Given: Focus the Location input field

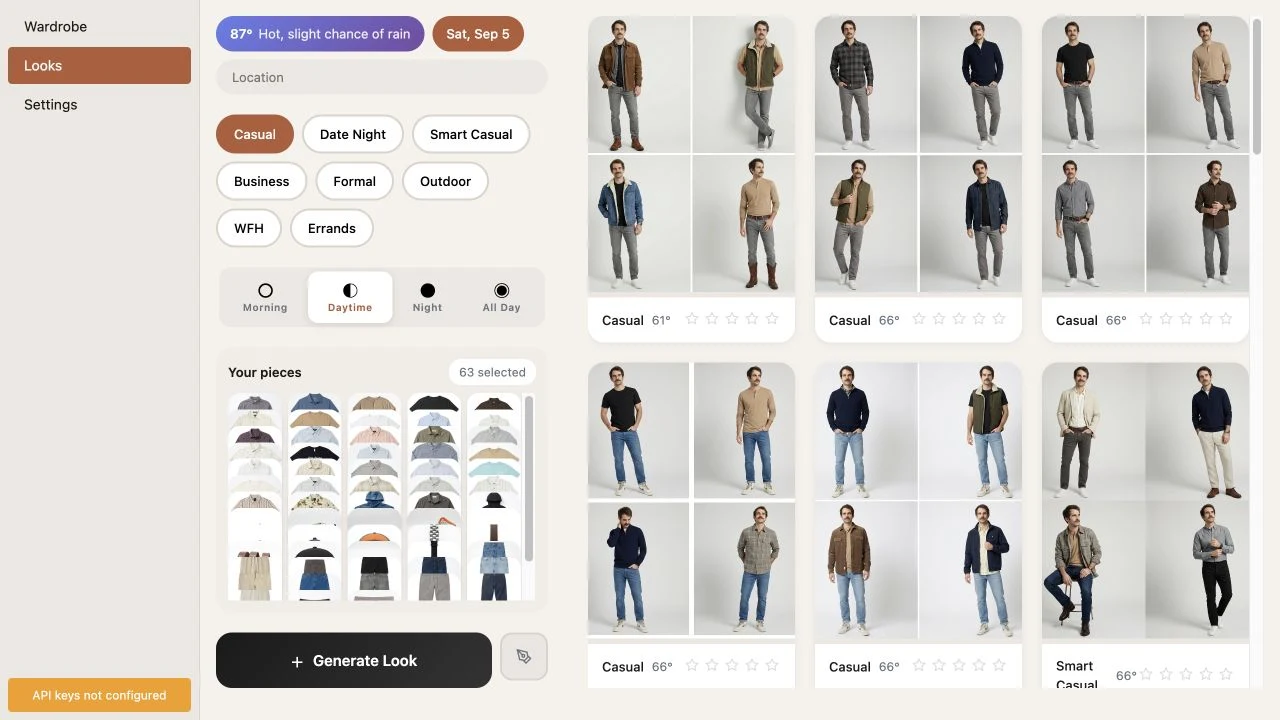Looking at the screenshot, I should click(382, 77).
